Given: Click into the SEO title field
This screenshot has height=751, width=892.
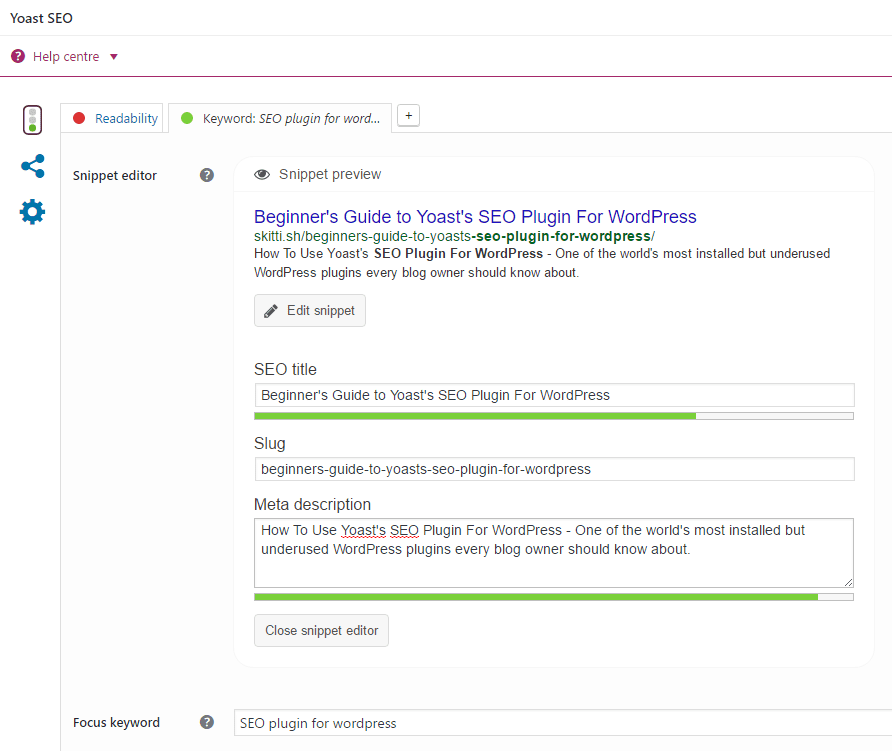Looking at the screenshot, I should click(554, 395).
